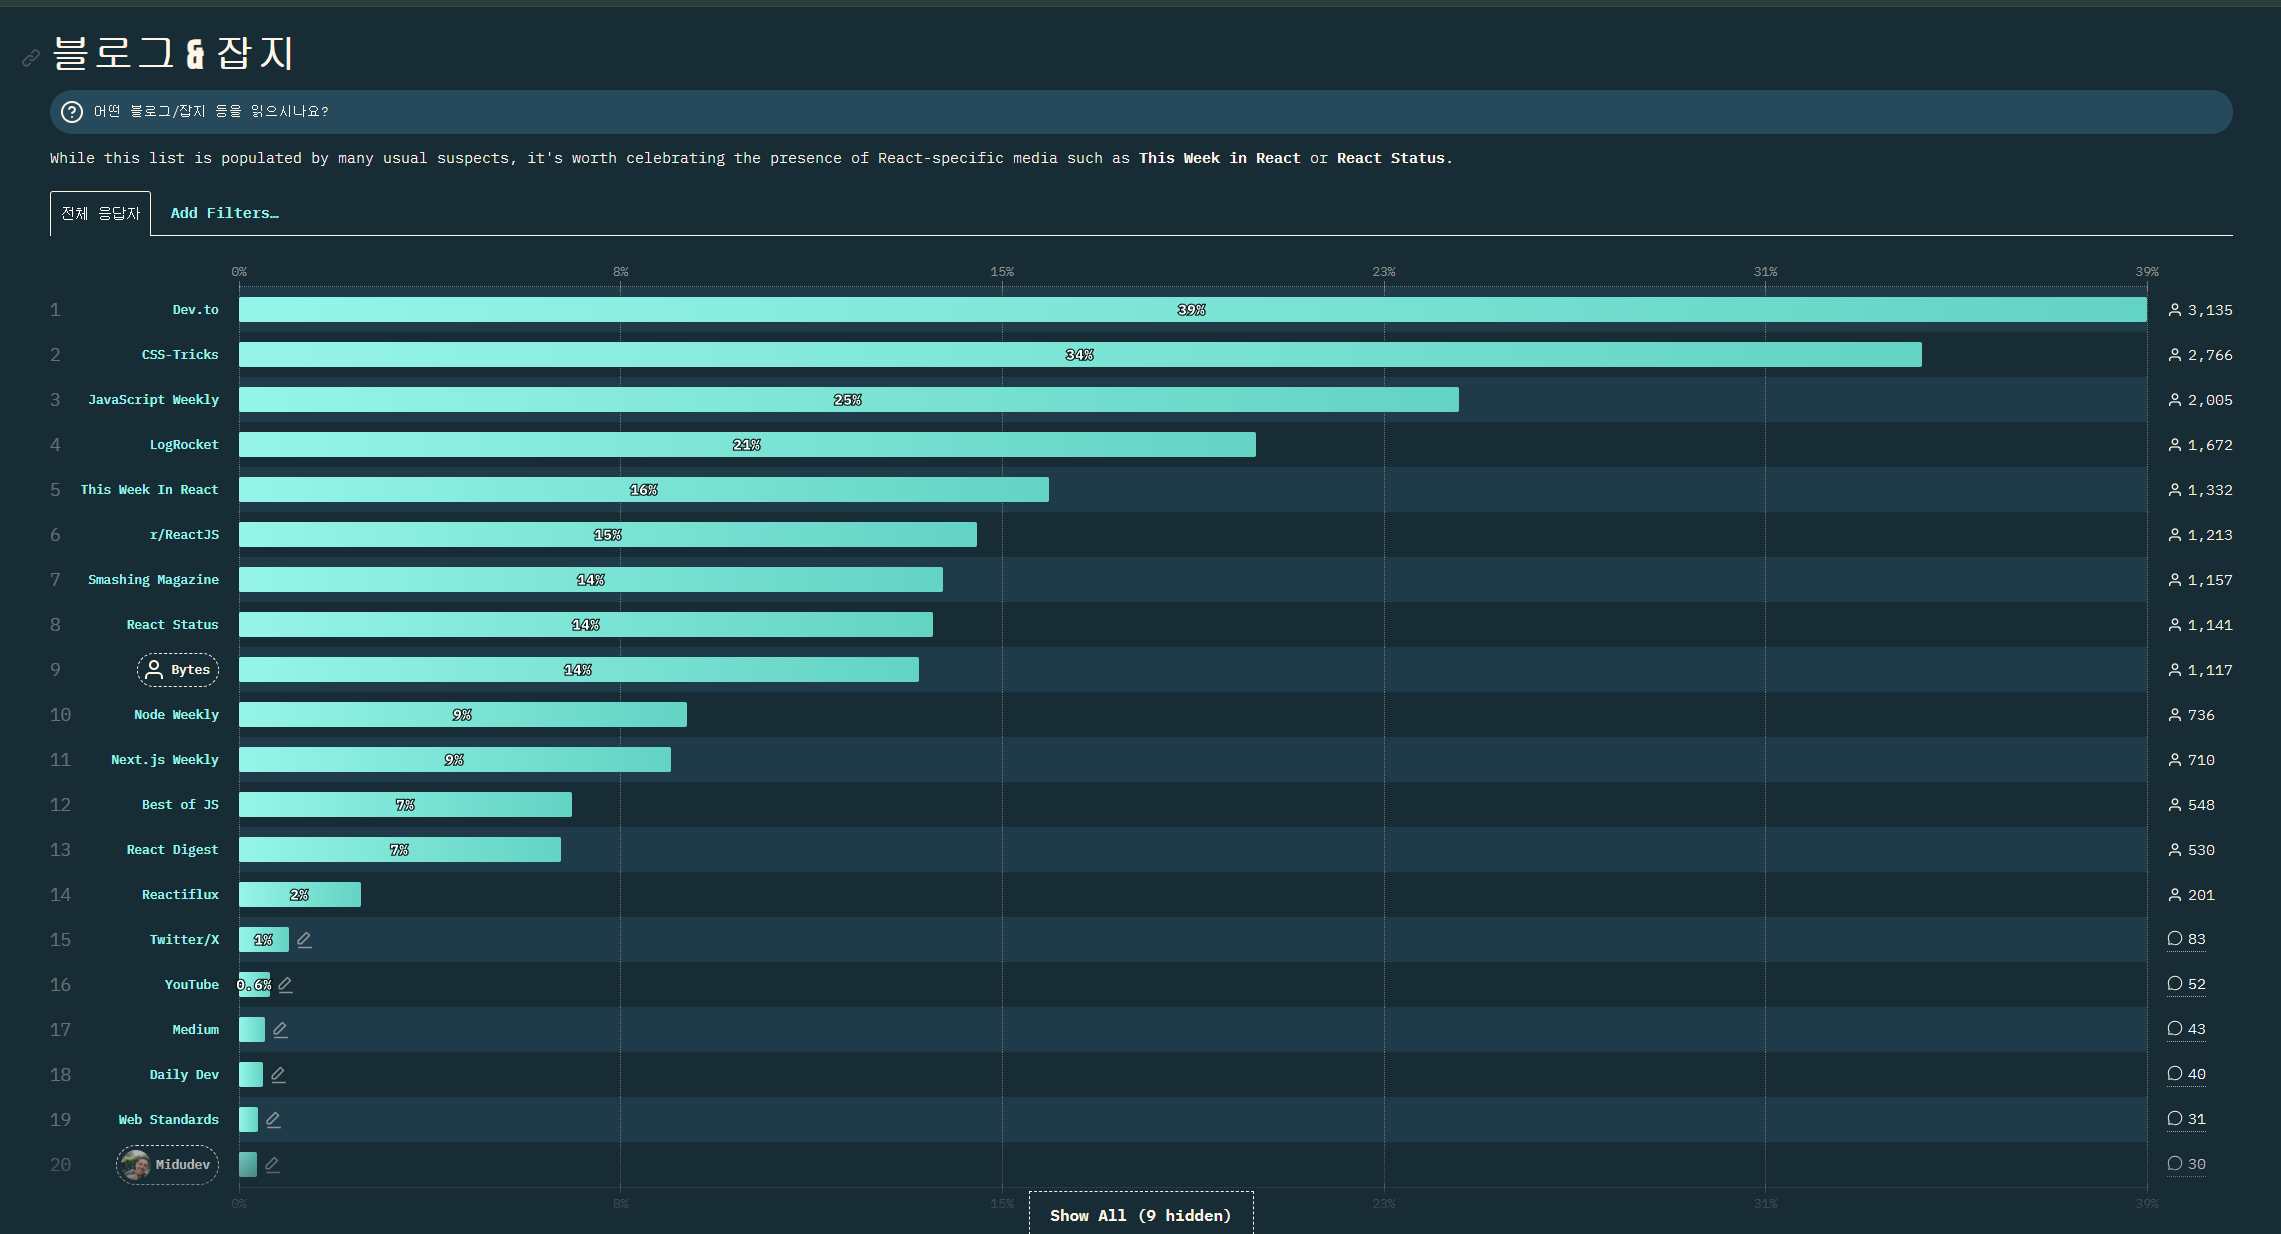The height and width of the screenshot is (1234, 2281).
Task: Expand list with Show All (9 hidden)
Action: click(x=1140, y=1215)
